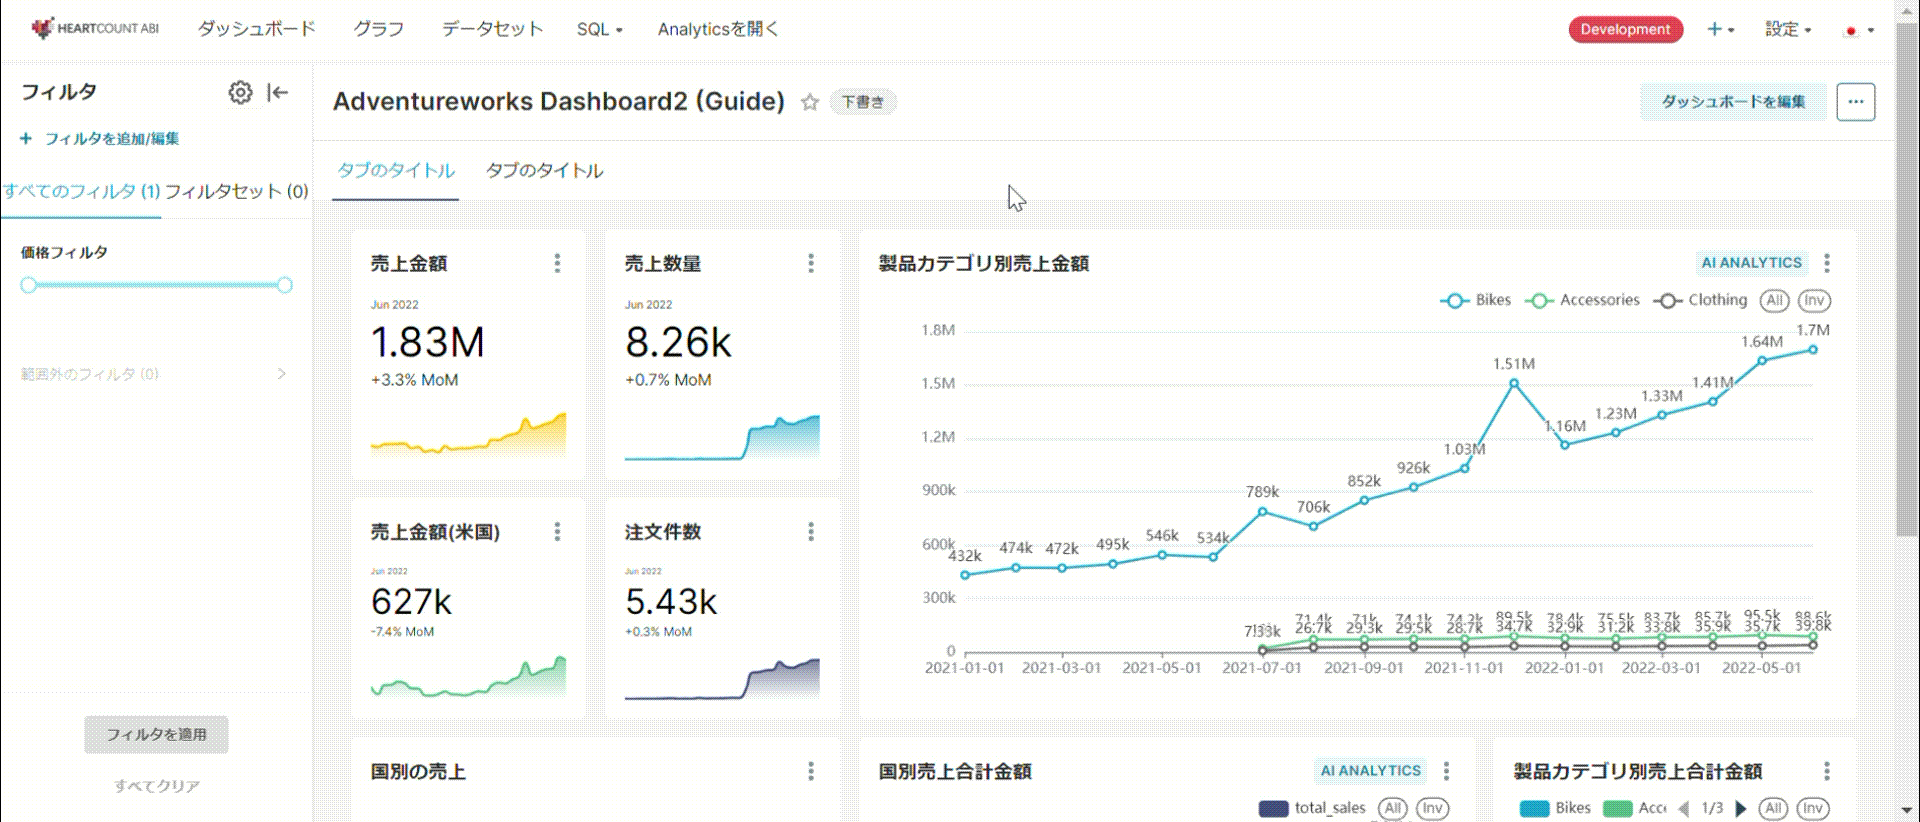
Task: Select All series in 国別売上合計金額 legend
Action: tap(1393, 808)
